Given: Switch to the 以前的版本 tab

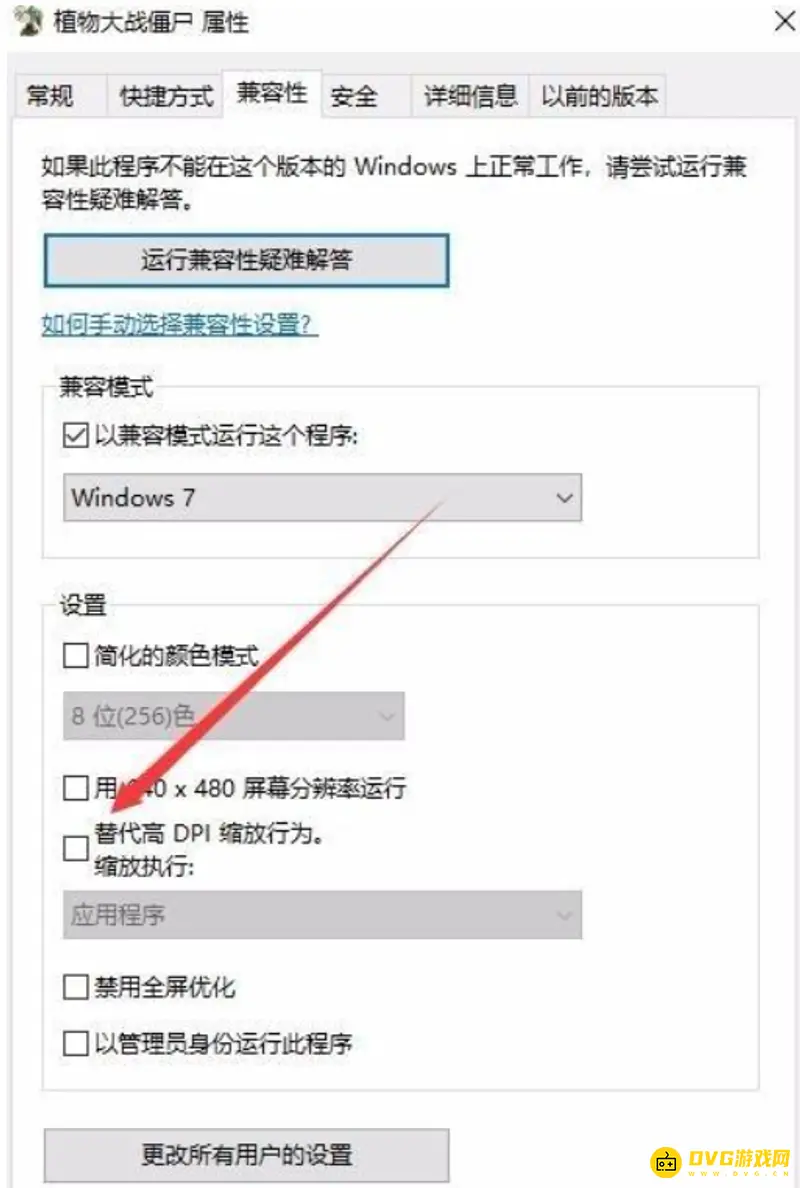Looking at the screenshot, I should point(598,94).
